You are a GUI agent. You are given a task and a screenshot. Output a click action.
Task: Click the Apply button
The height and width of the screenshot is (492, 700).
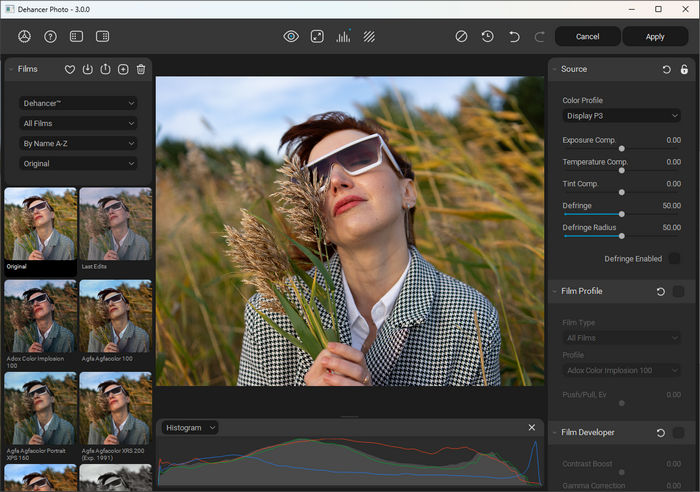coord(655,37)
